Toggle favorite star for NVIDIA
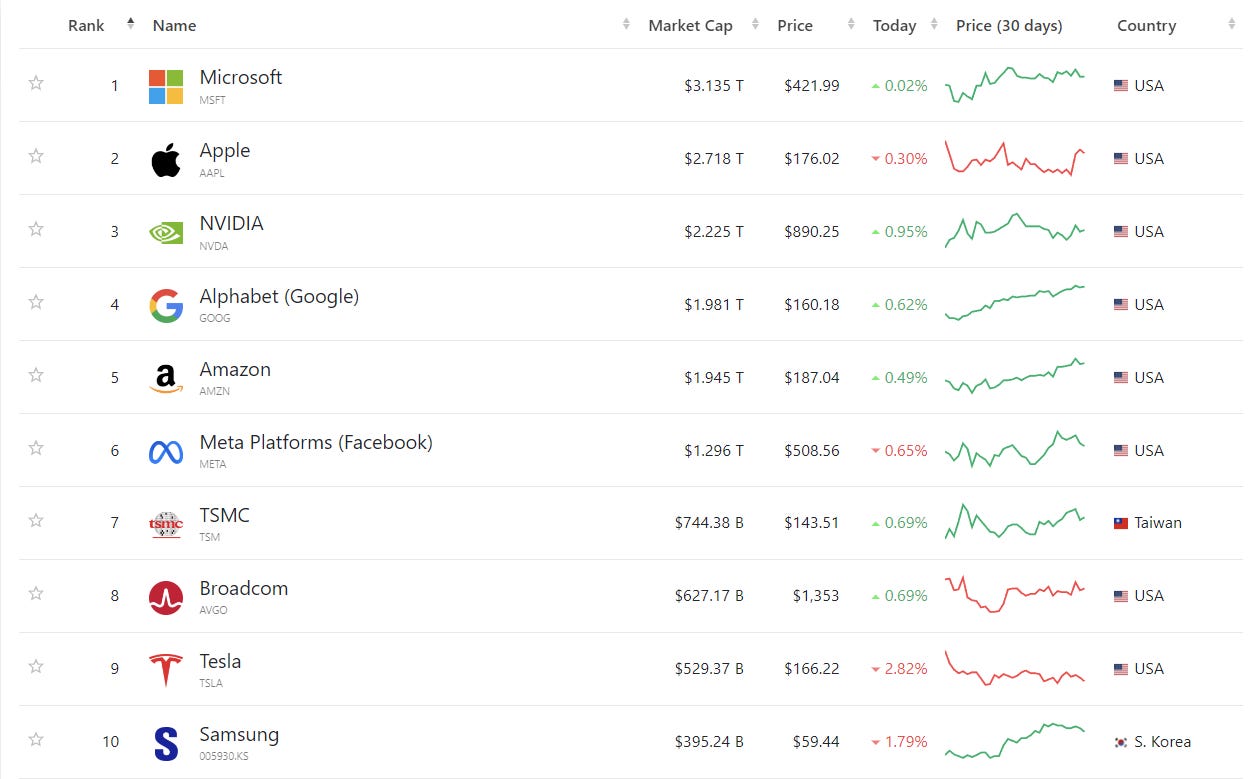1259x779 pixels. 36,229
